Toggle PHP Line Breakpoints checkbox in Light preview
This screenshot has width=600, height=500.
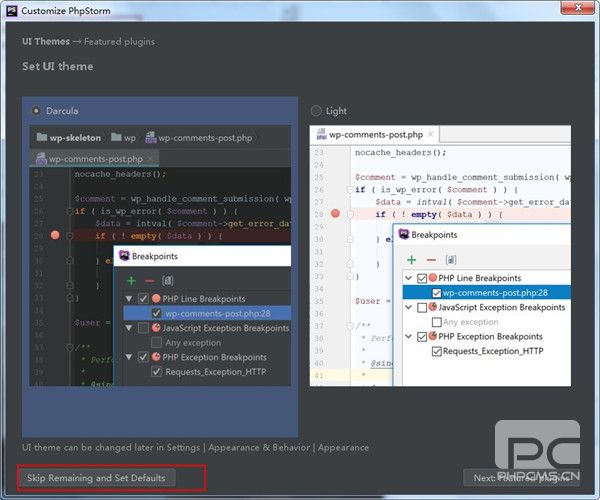point(422,279)
